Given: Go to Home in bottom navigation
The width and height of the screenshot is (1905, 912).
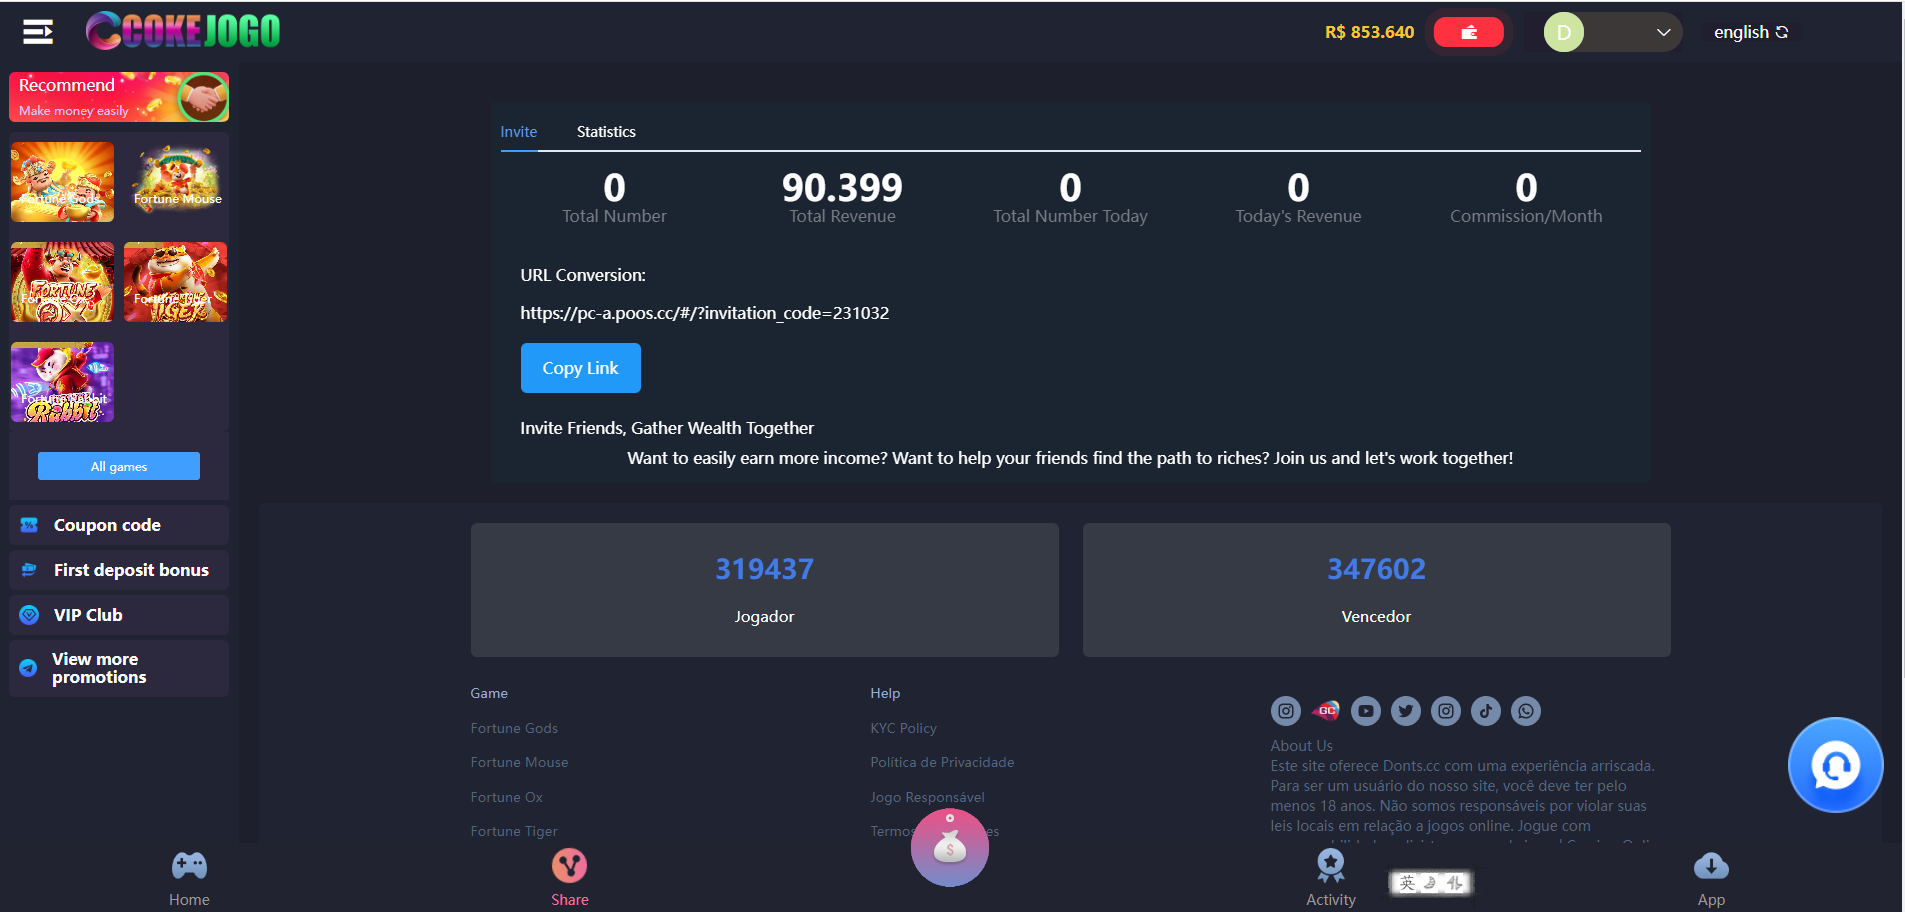Looking at the screenshot, I should point(189,879).
